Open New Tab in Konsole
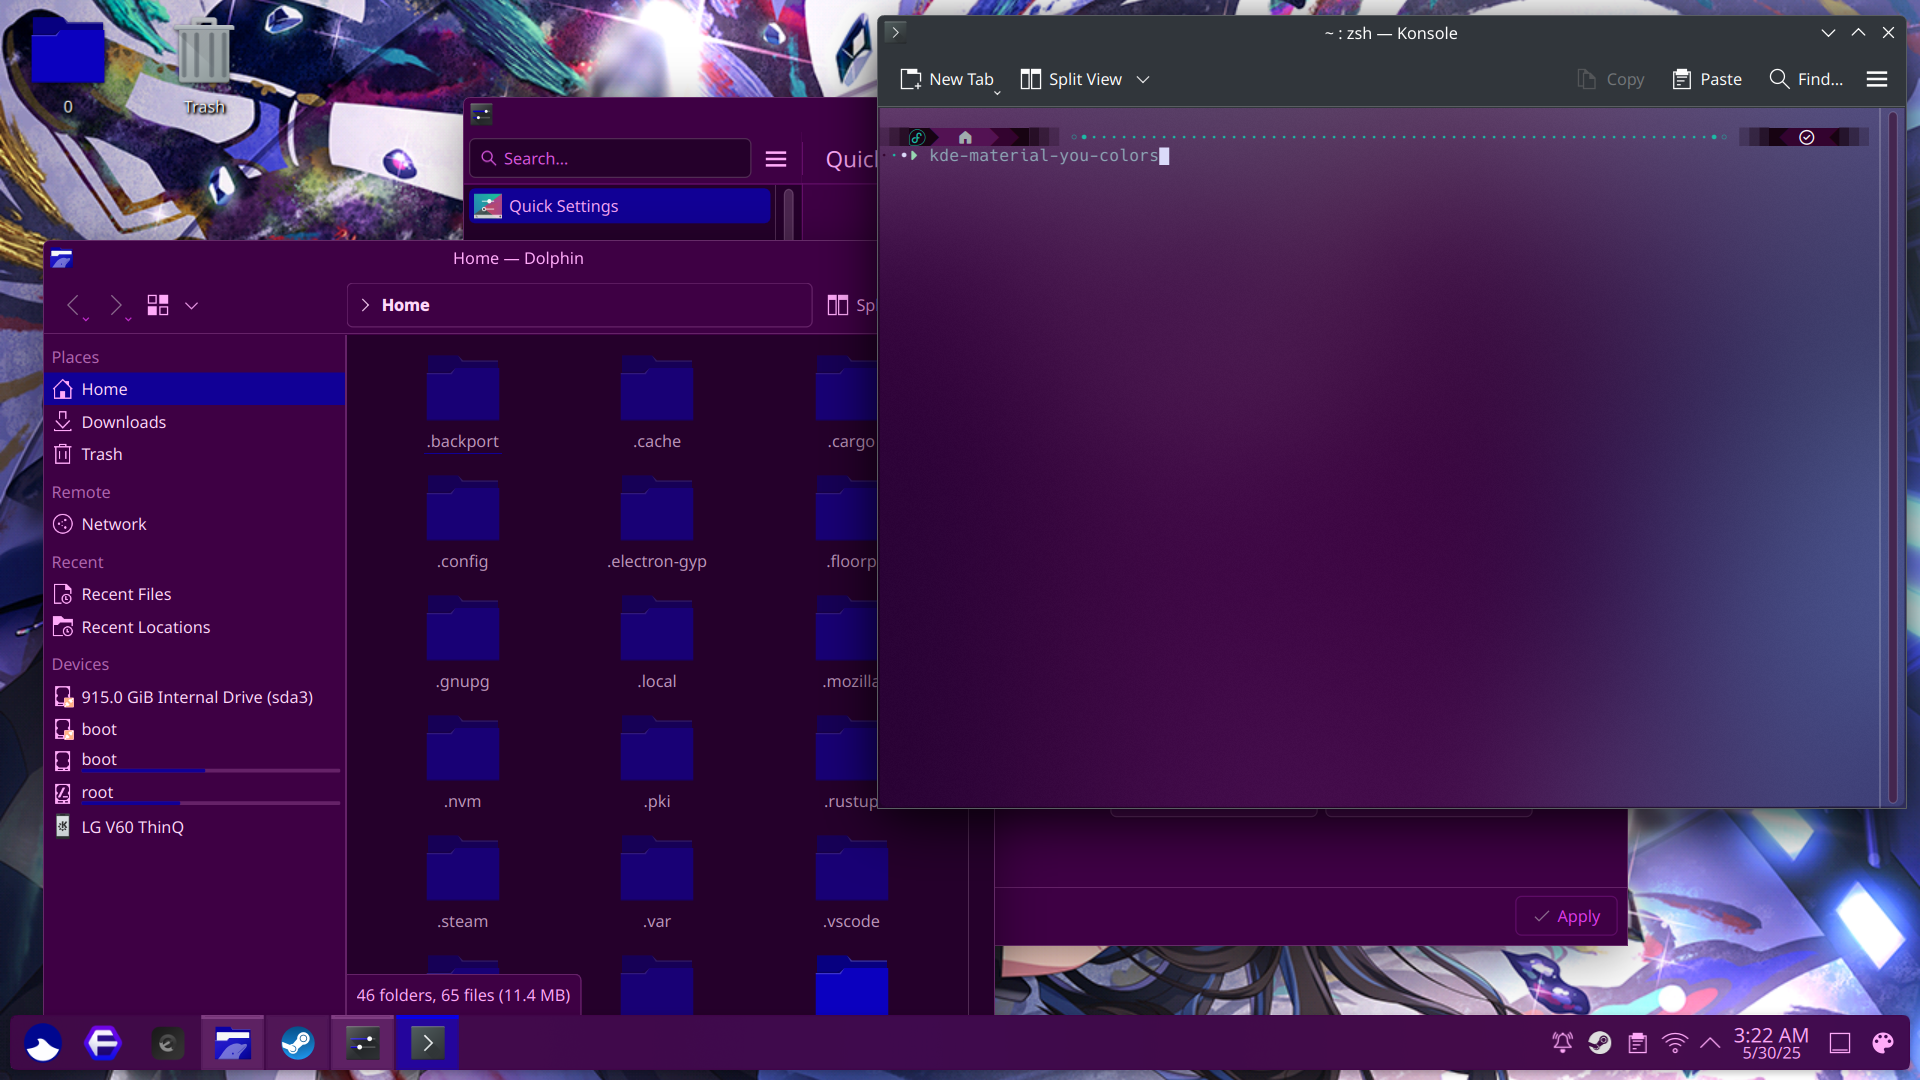 coord(947,79)
